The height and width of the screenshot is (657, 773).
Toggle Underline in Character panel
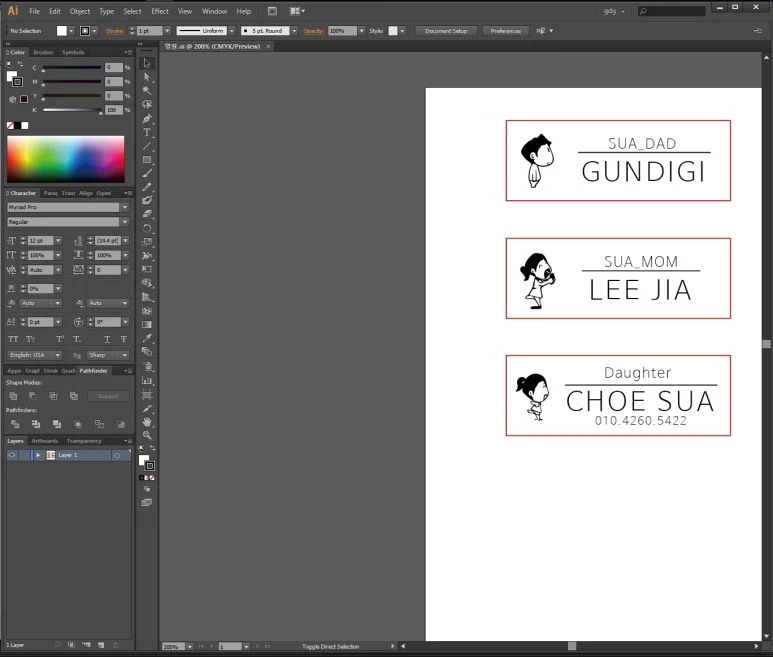pyautogui.click(x=107, y=339)
